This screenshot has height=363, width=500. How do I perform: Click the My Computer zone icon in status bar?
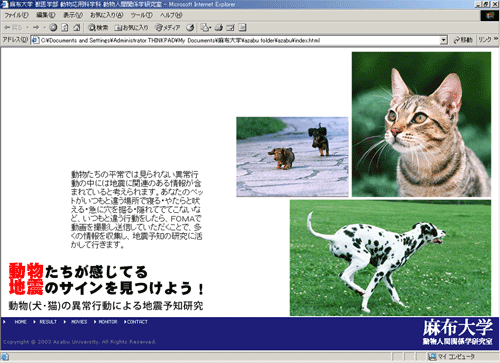click(432, 357)
